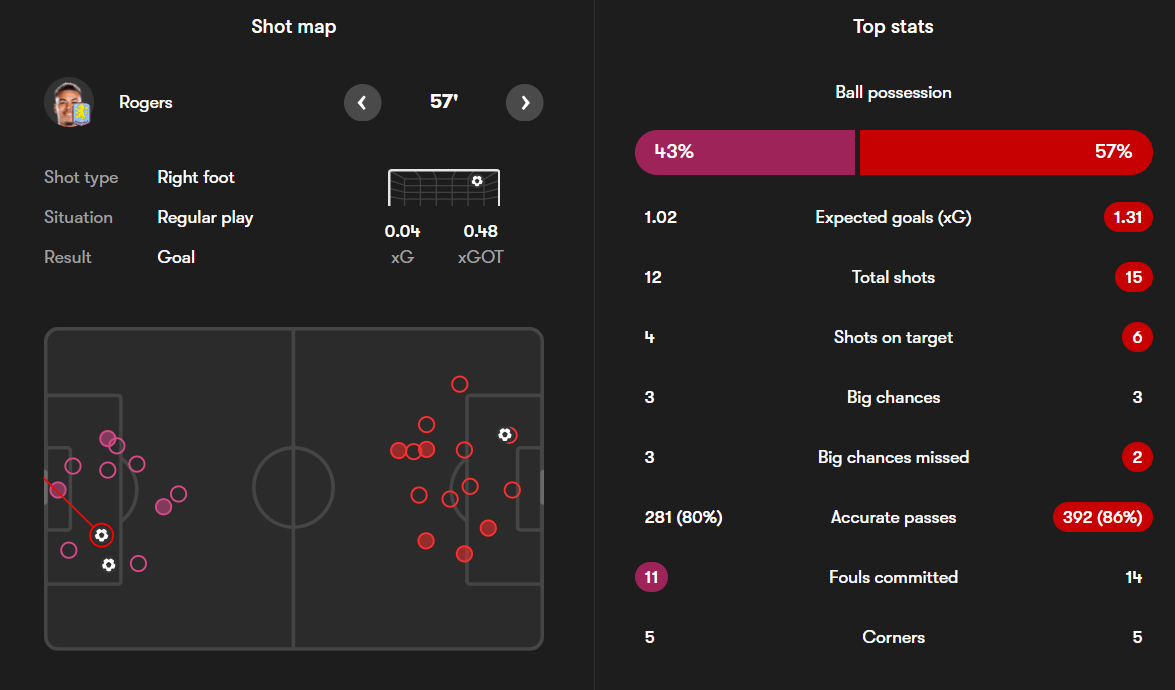
Task: Click the Total shots 15 badge
Action: tap(1133, 277)
